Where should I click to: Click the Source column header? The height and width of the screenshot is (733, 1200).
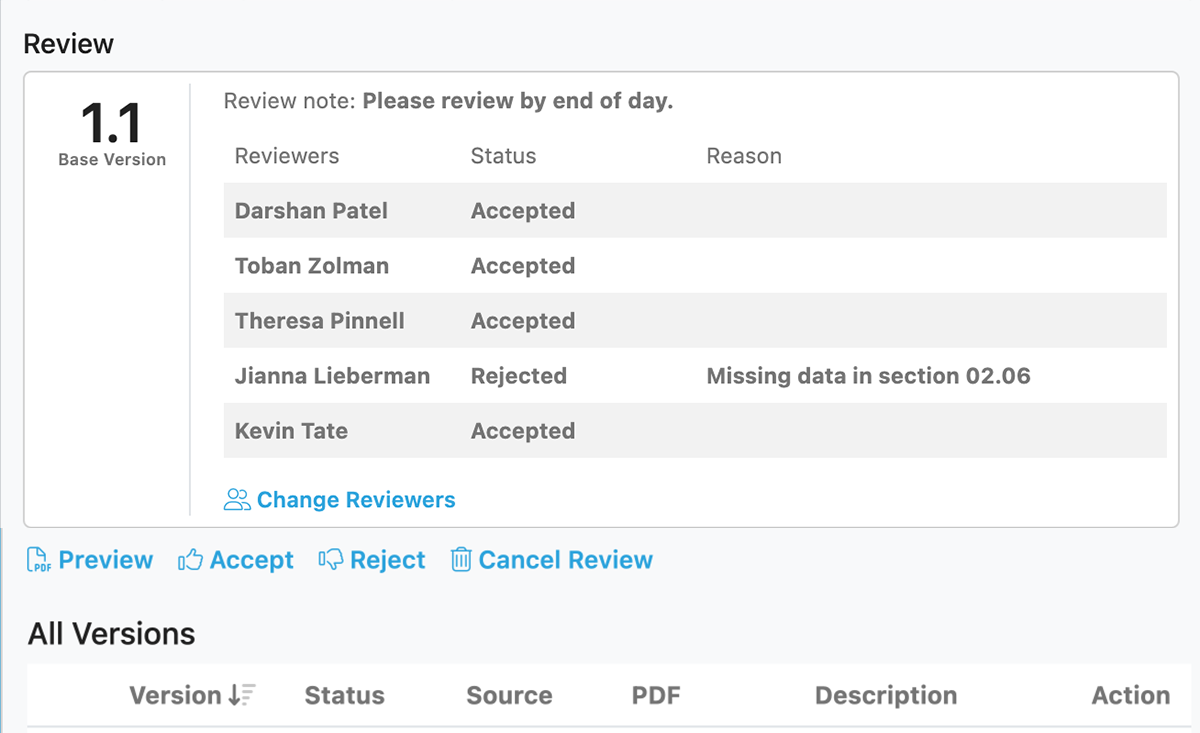click(x=508, y=695)
